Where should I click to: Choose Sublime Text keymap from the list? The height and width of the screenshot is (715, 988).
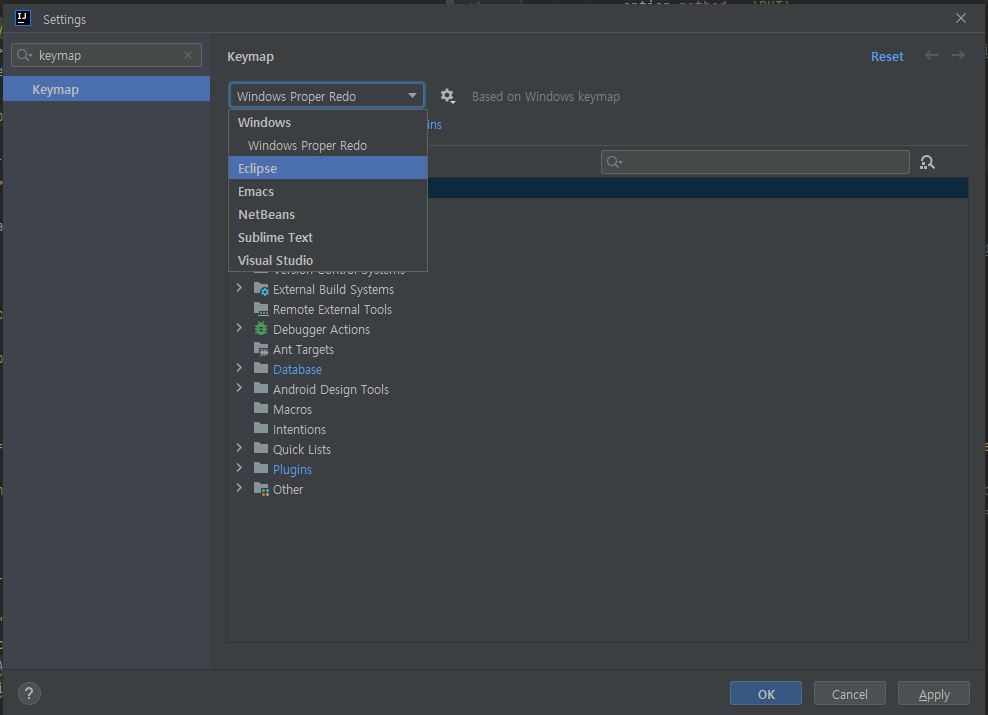click(328, 237)
